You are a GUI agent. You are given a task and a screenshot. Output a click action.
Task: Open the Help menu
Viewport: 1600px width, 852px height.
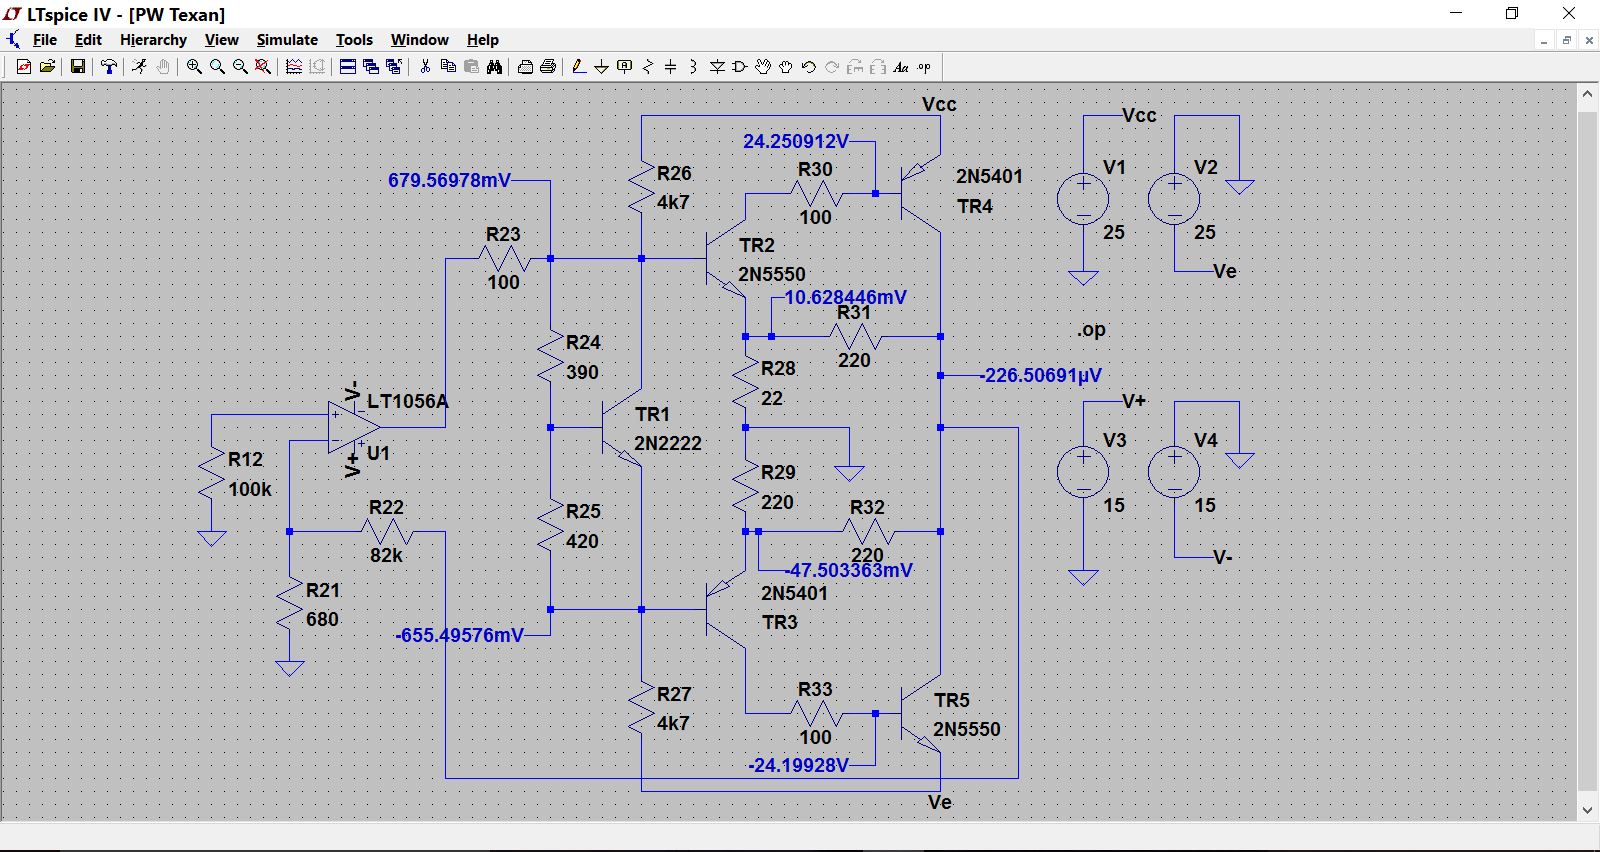[482, 40]
